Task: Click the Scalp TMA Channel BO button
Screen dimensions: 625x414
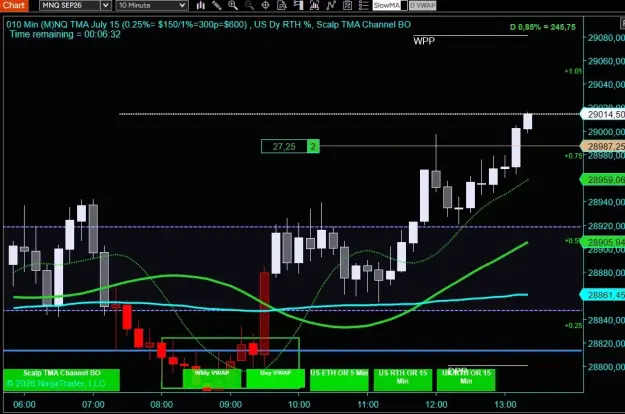Action: coord(62,379)
